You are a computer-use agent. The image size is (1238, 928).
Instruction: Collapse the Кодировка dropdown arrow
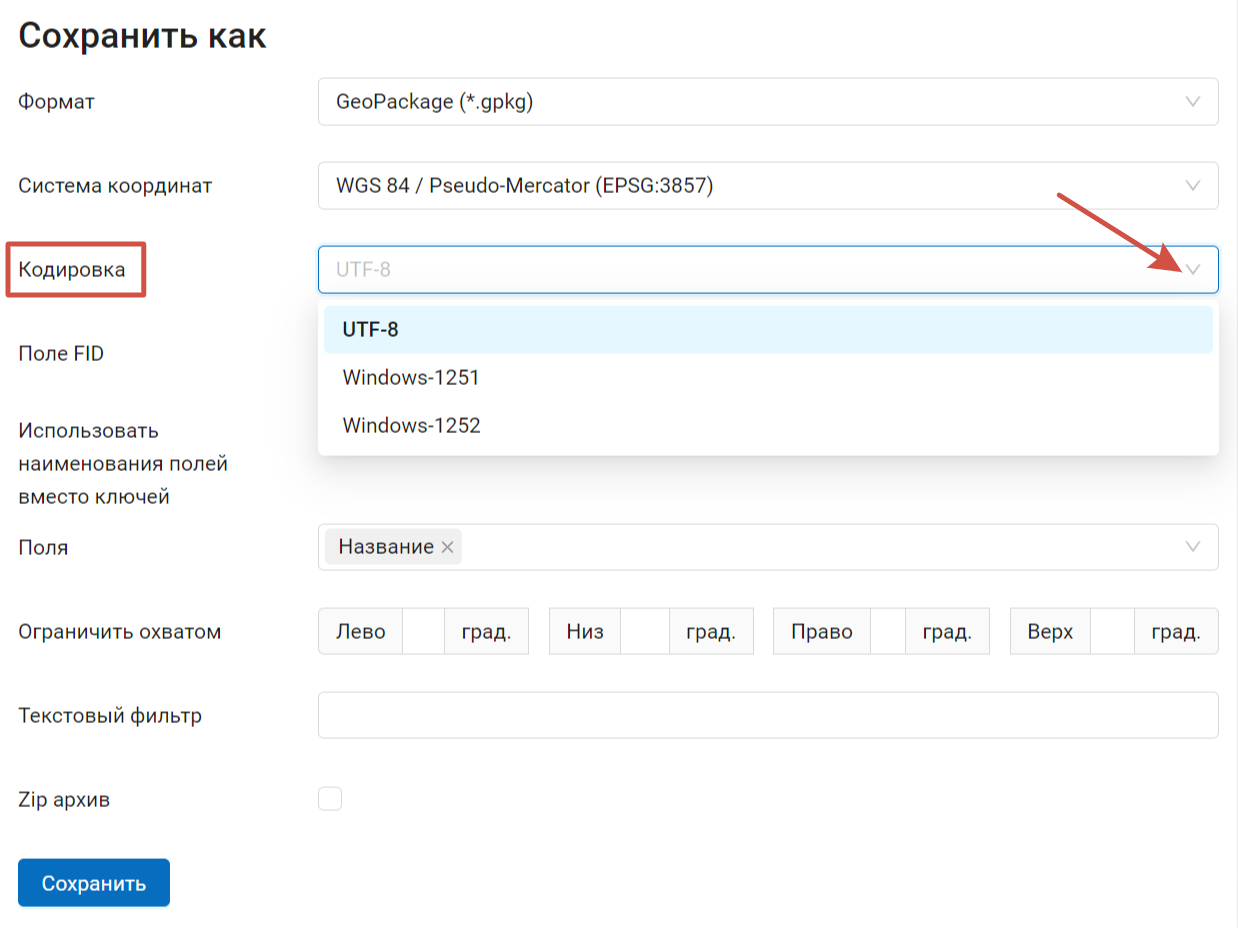click(x=1192, y=270)
